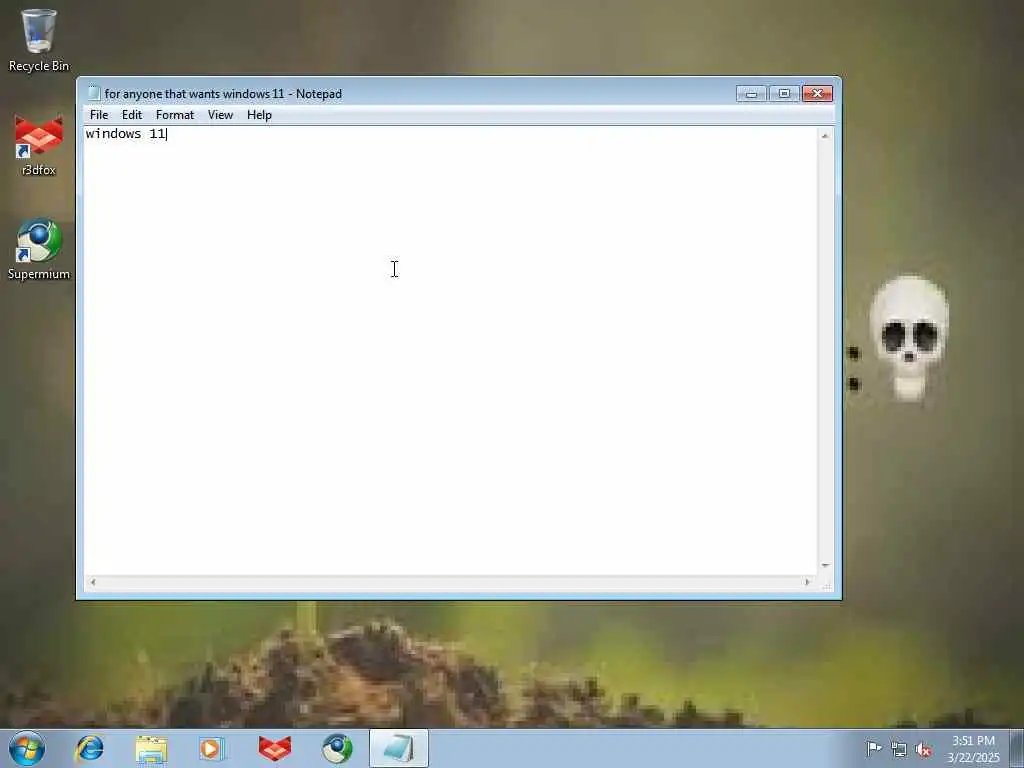Click the horizontal scrollbar right arrow
The width and height of the screenshot is (1024, 768).
(x=807, y=582)
